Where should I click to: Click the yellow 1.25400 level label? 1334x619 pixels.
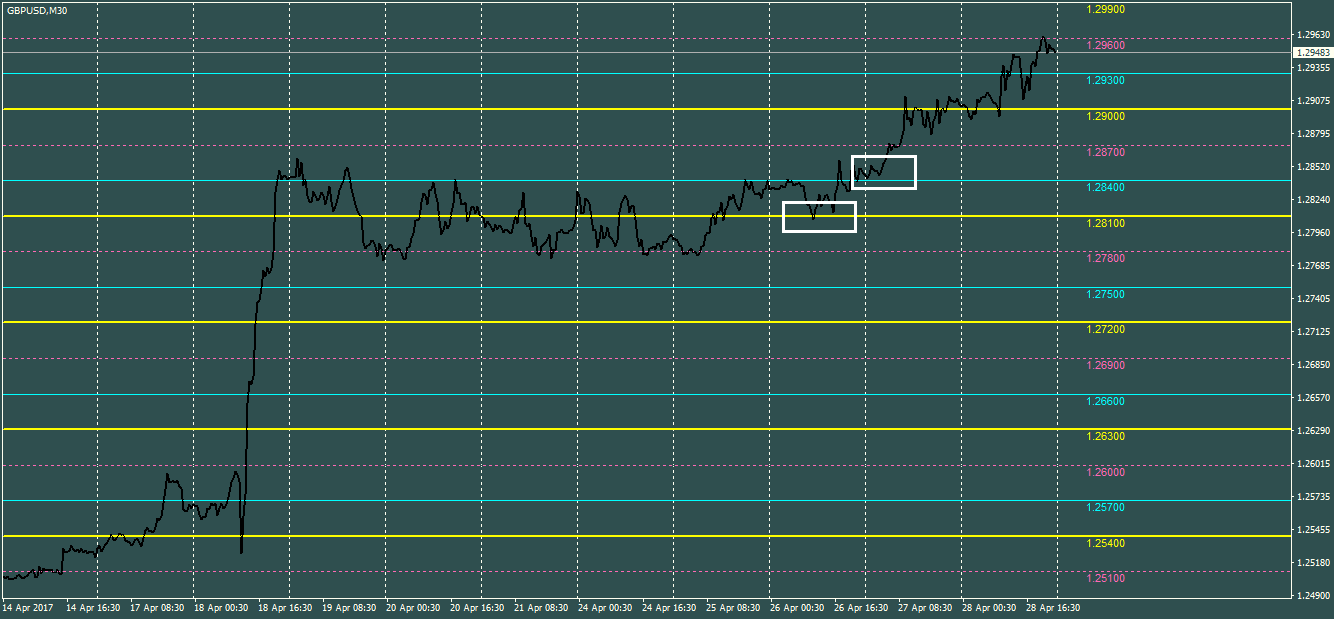[1105, 543]
